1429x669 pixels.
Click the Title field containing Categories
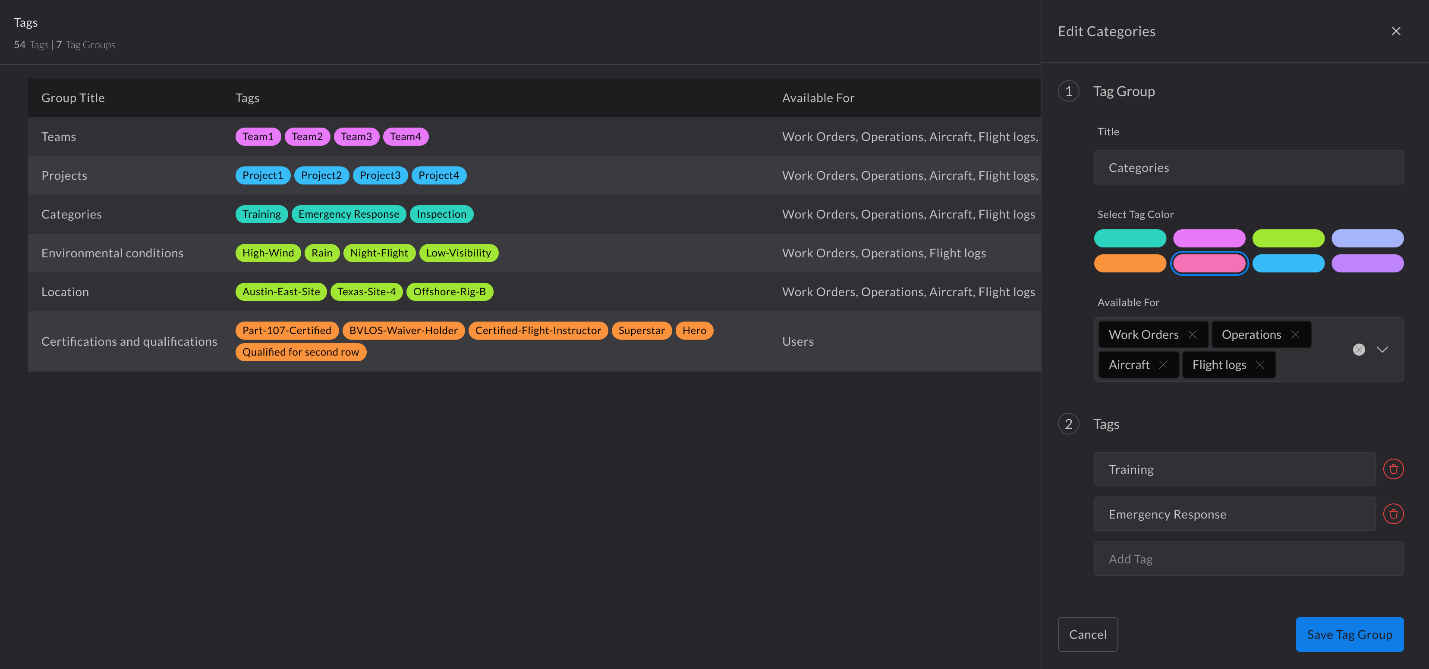pos(1248,168)
